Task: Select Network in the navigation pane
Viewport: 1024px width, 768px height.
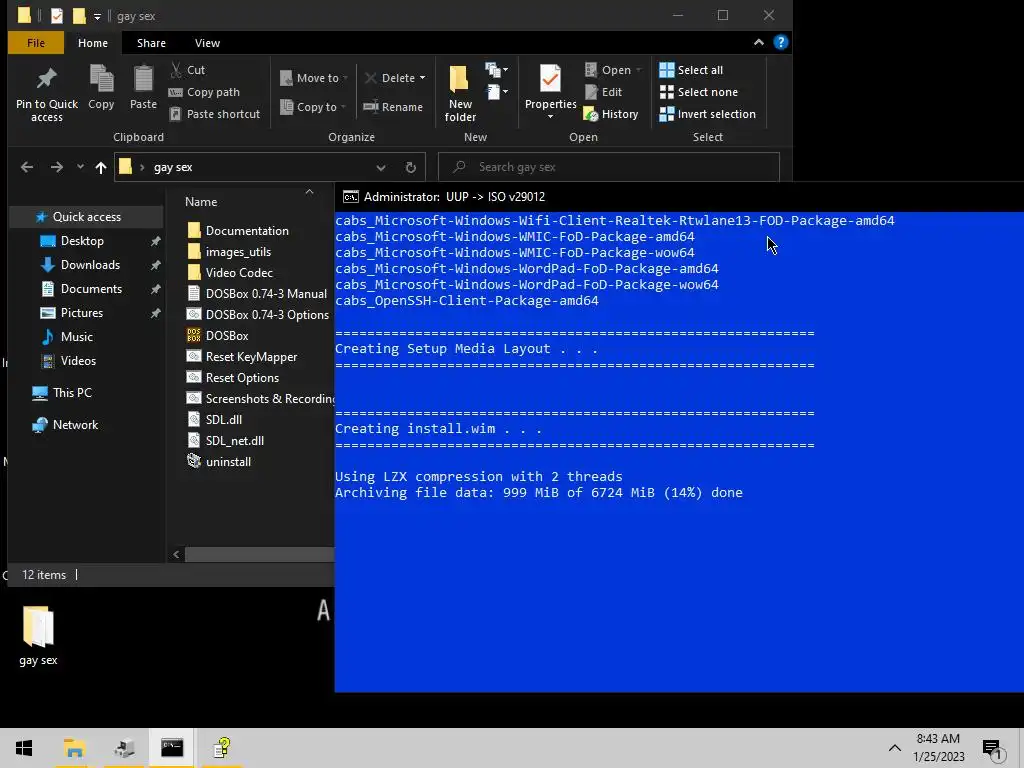Action: (x=75, y=424)
